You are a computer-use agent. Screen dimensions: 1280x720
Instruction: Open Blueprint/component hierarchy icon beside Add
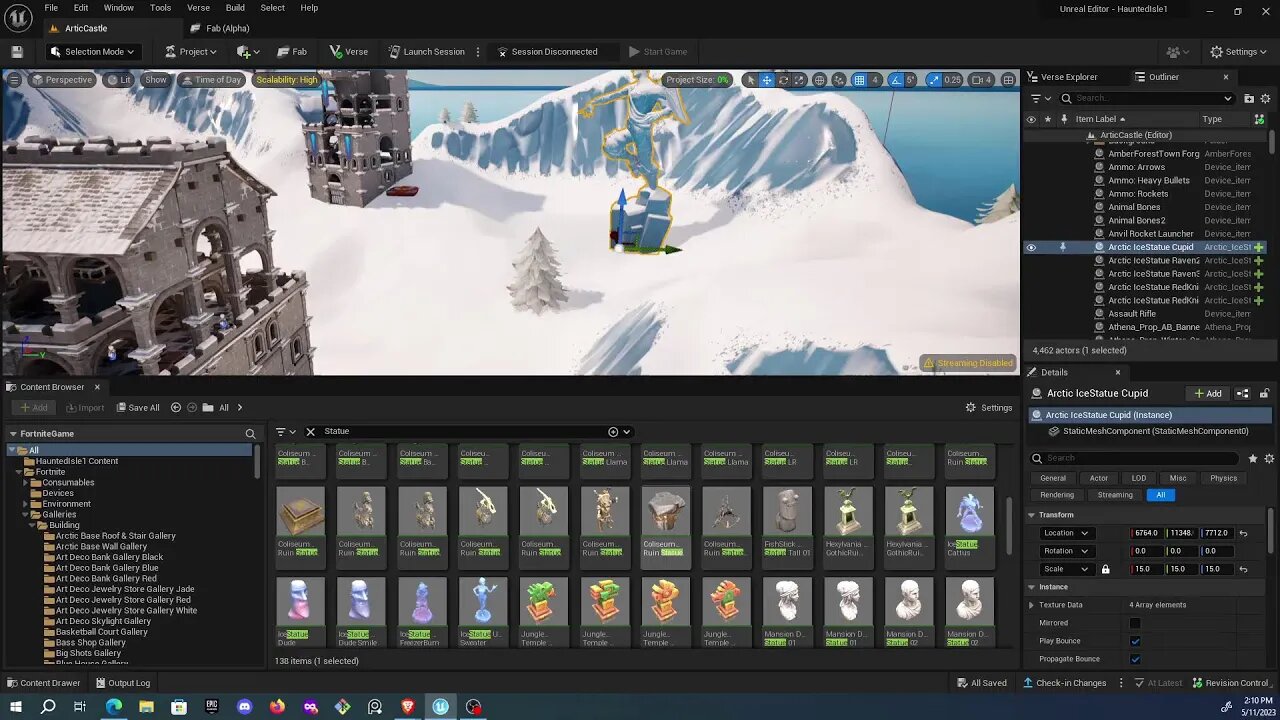1243,394
